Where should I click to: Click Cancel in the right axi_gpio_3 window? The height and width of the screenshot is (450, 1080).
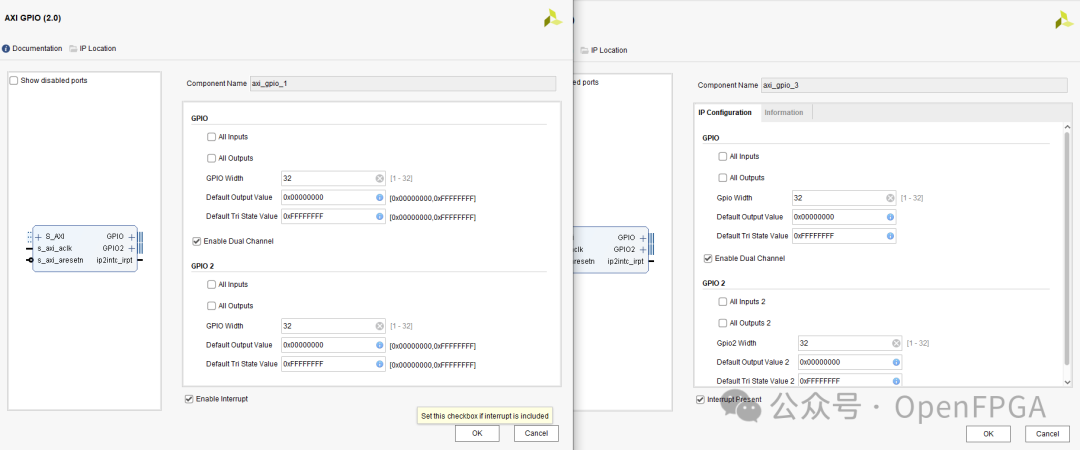coord(1048,433)
